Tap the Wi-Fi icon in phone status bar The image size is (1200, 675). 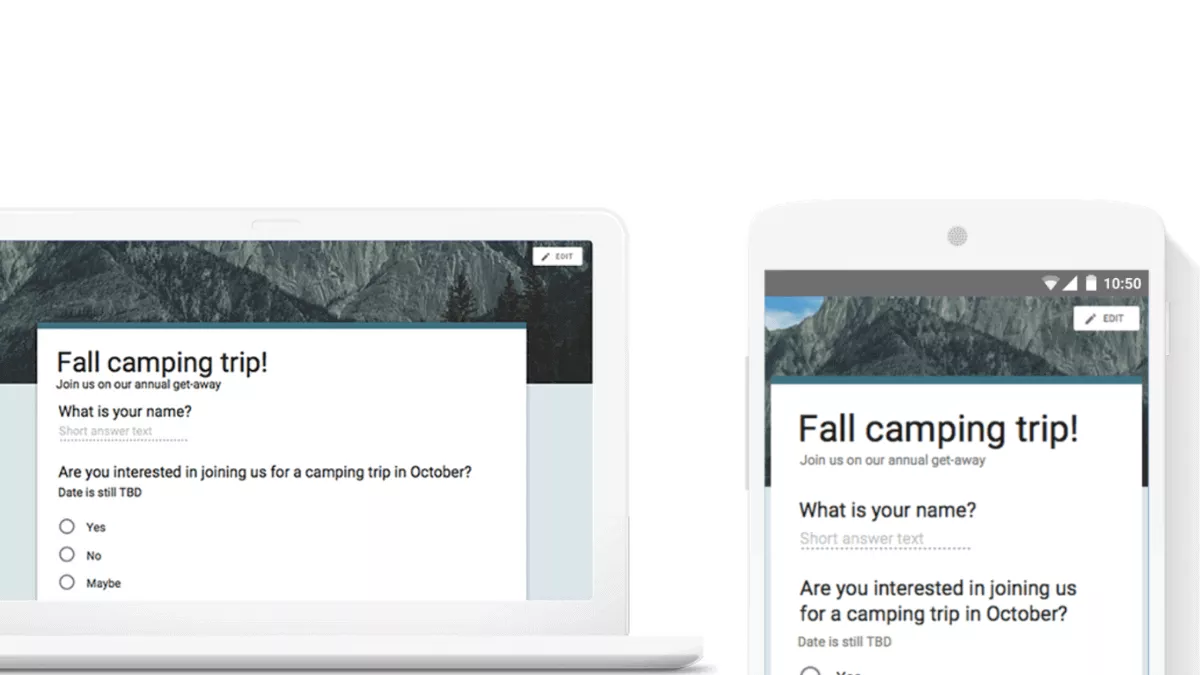[1050, 283]
